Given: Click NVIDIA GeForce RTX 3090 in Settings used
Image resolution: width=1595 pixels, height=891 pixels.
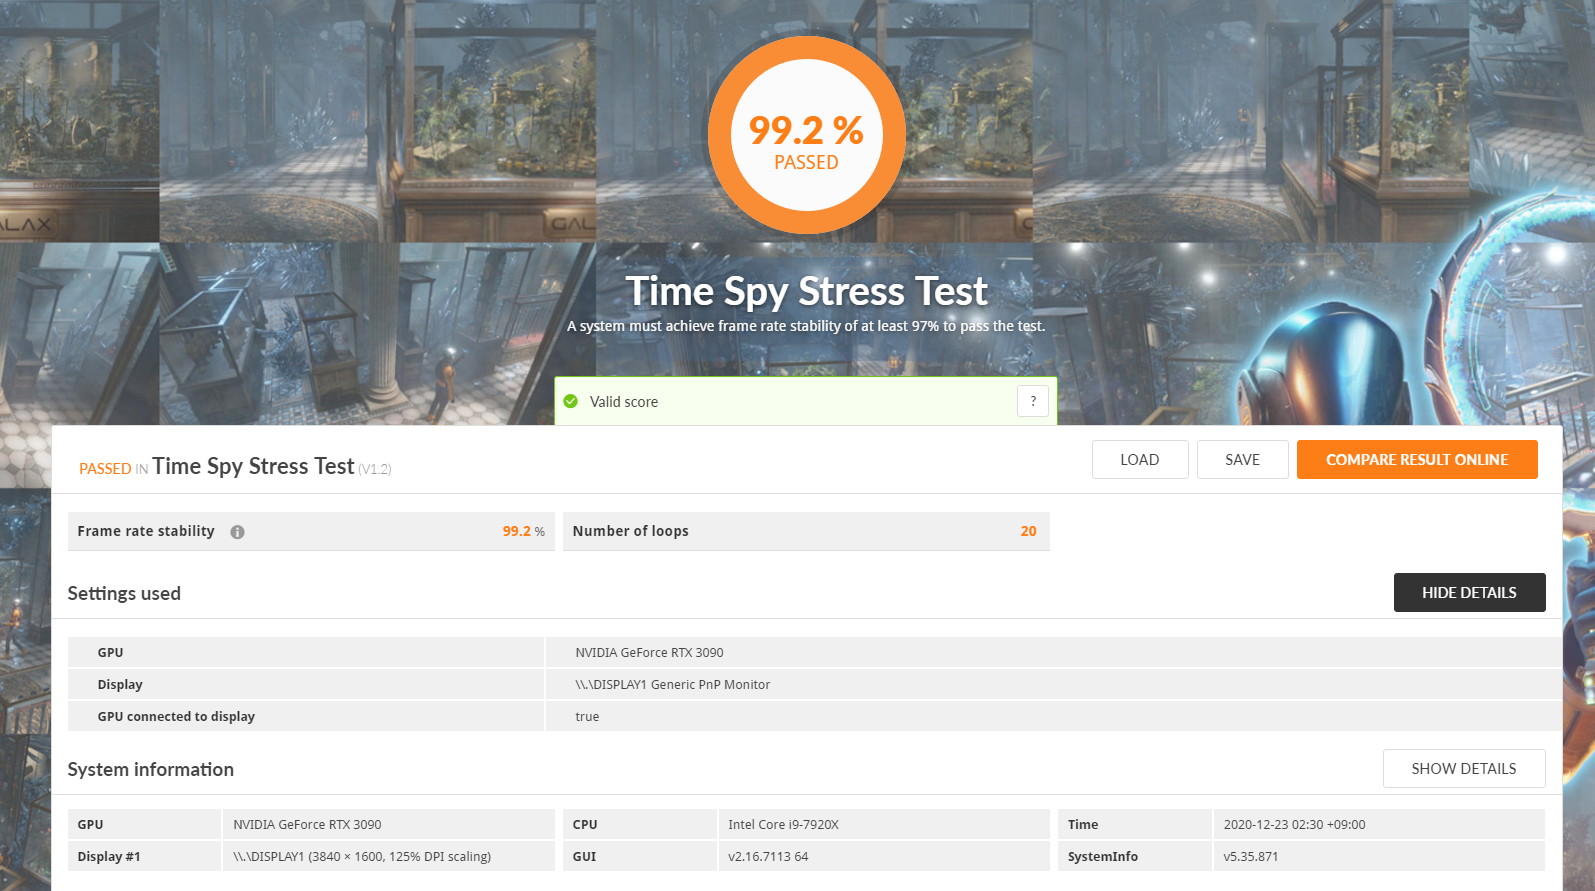Looking at the screenshot, I should [649, 653].
